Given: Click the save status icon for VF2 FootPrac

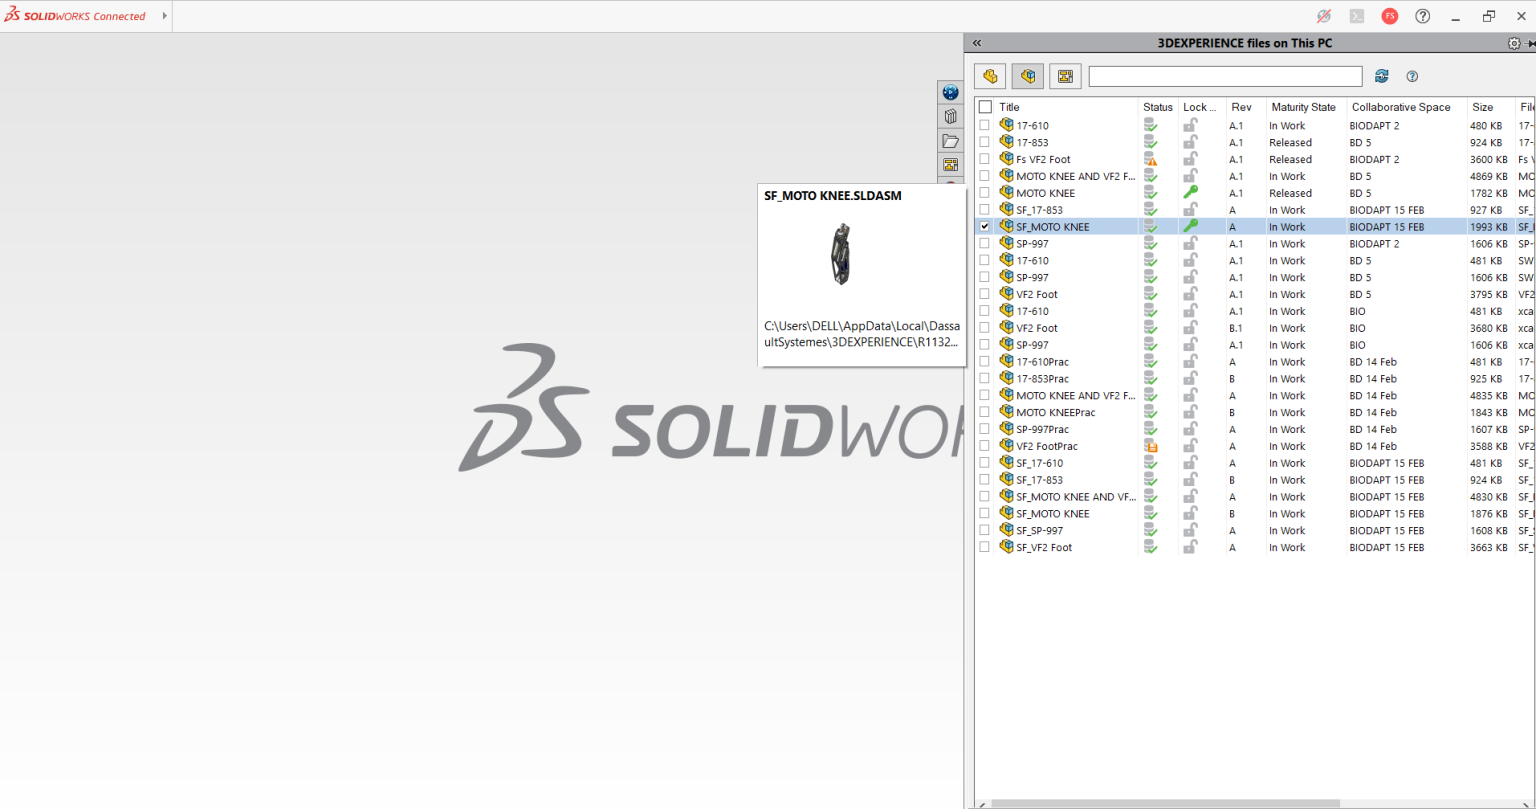Looking at the screenshot, I should (x=1150, y=446).
